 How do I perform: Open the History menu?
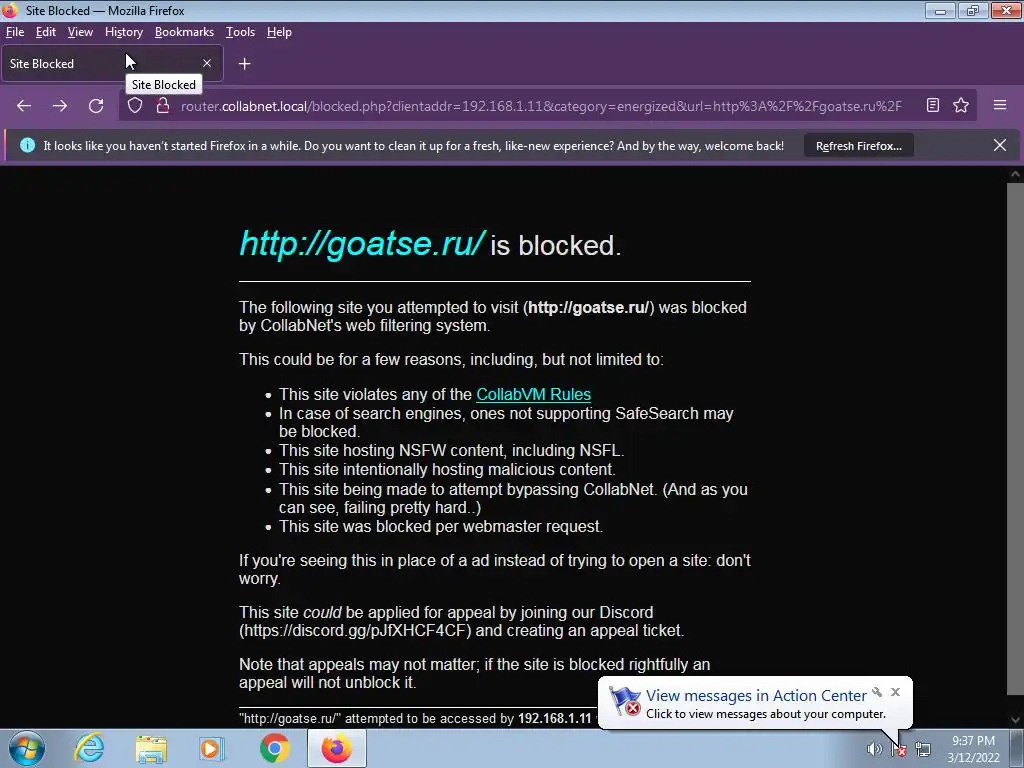click(x=123, y=32)
